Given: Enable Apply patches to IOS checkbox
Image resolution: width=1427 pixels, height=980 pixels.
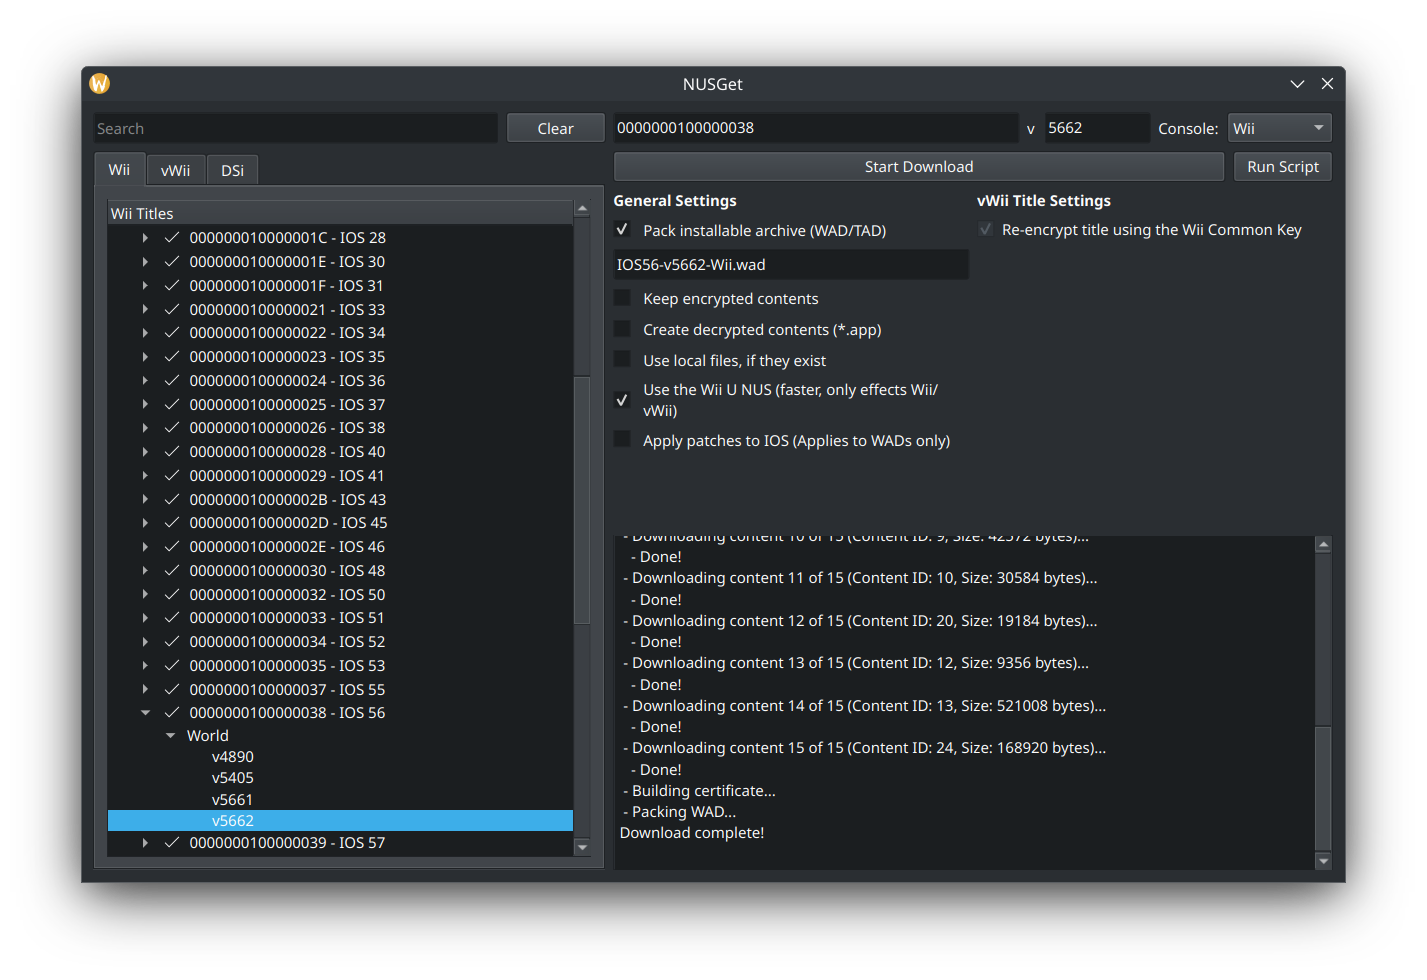Looking at the screenshot, I should coord(622,440).
